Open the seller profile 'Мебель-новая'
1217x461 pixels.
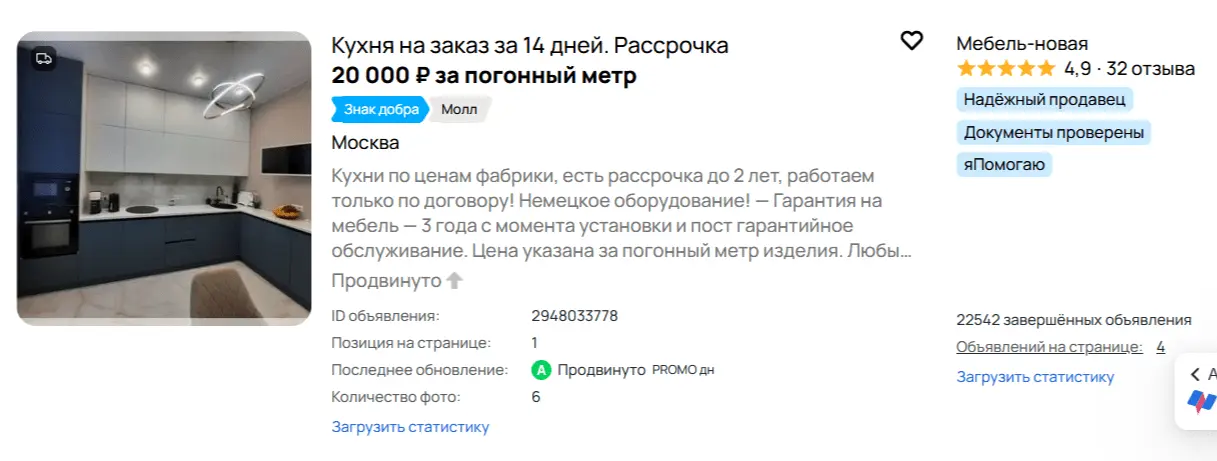point(1022,43)
